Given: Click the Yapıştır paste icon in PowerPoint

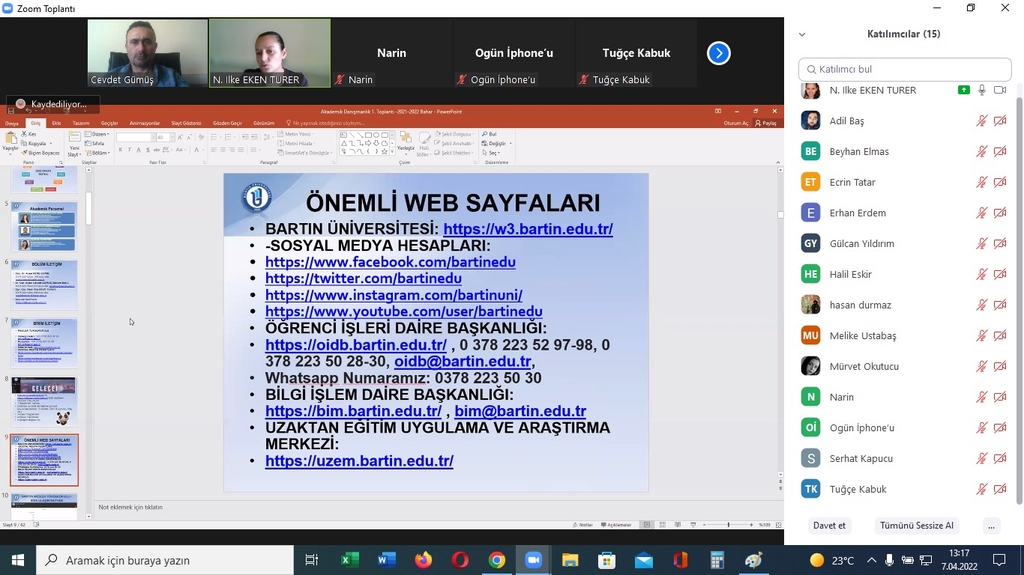Looking at the screenshot, I should [10, 140].
